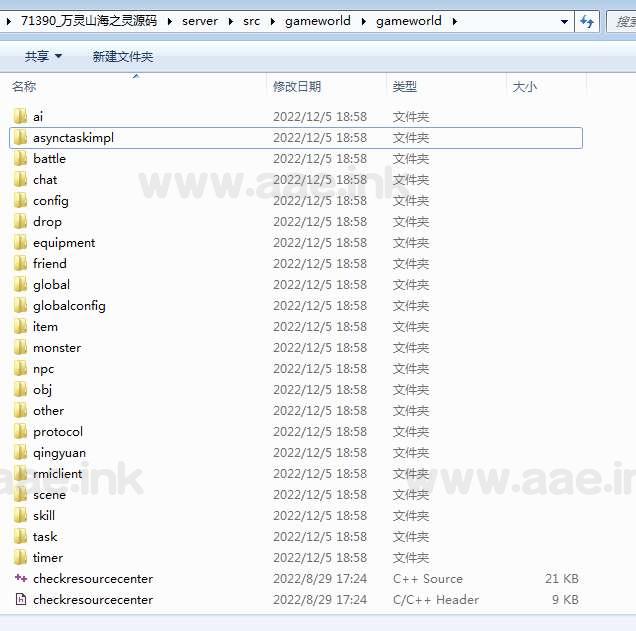Select the globalconfig folder icon
The image size is (636, 631).
[20, 305]
